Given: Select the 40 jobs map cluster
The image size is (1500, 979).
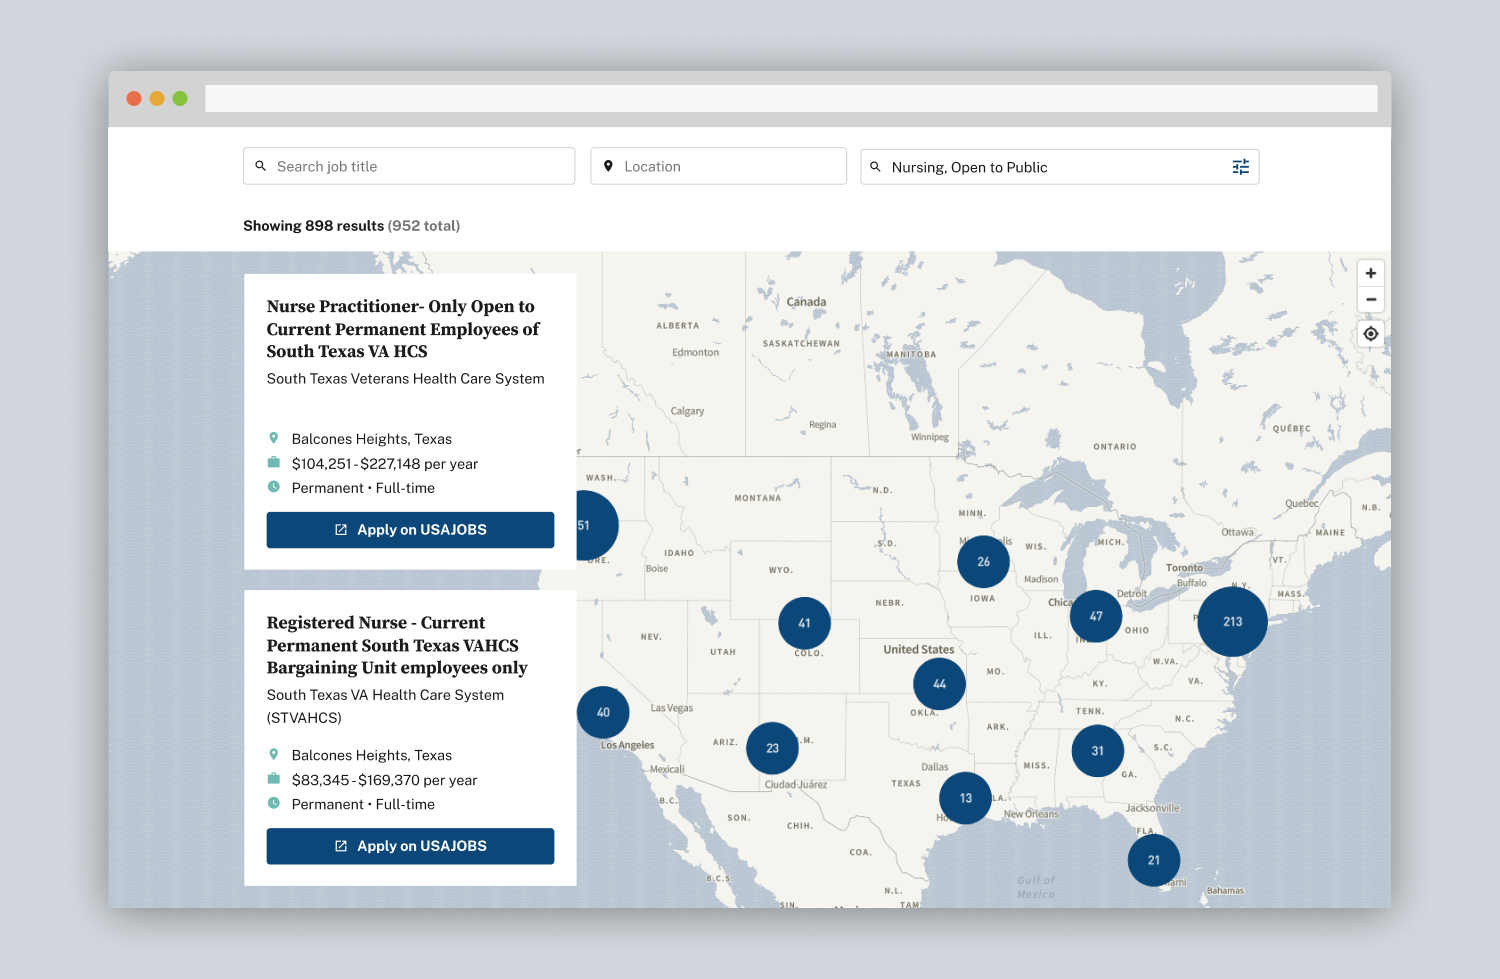Looking at the screenshot, I should click(x=603, y=712).
